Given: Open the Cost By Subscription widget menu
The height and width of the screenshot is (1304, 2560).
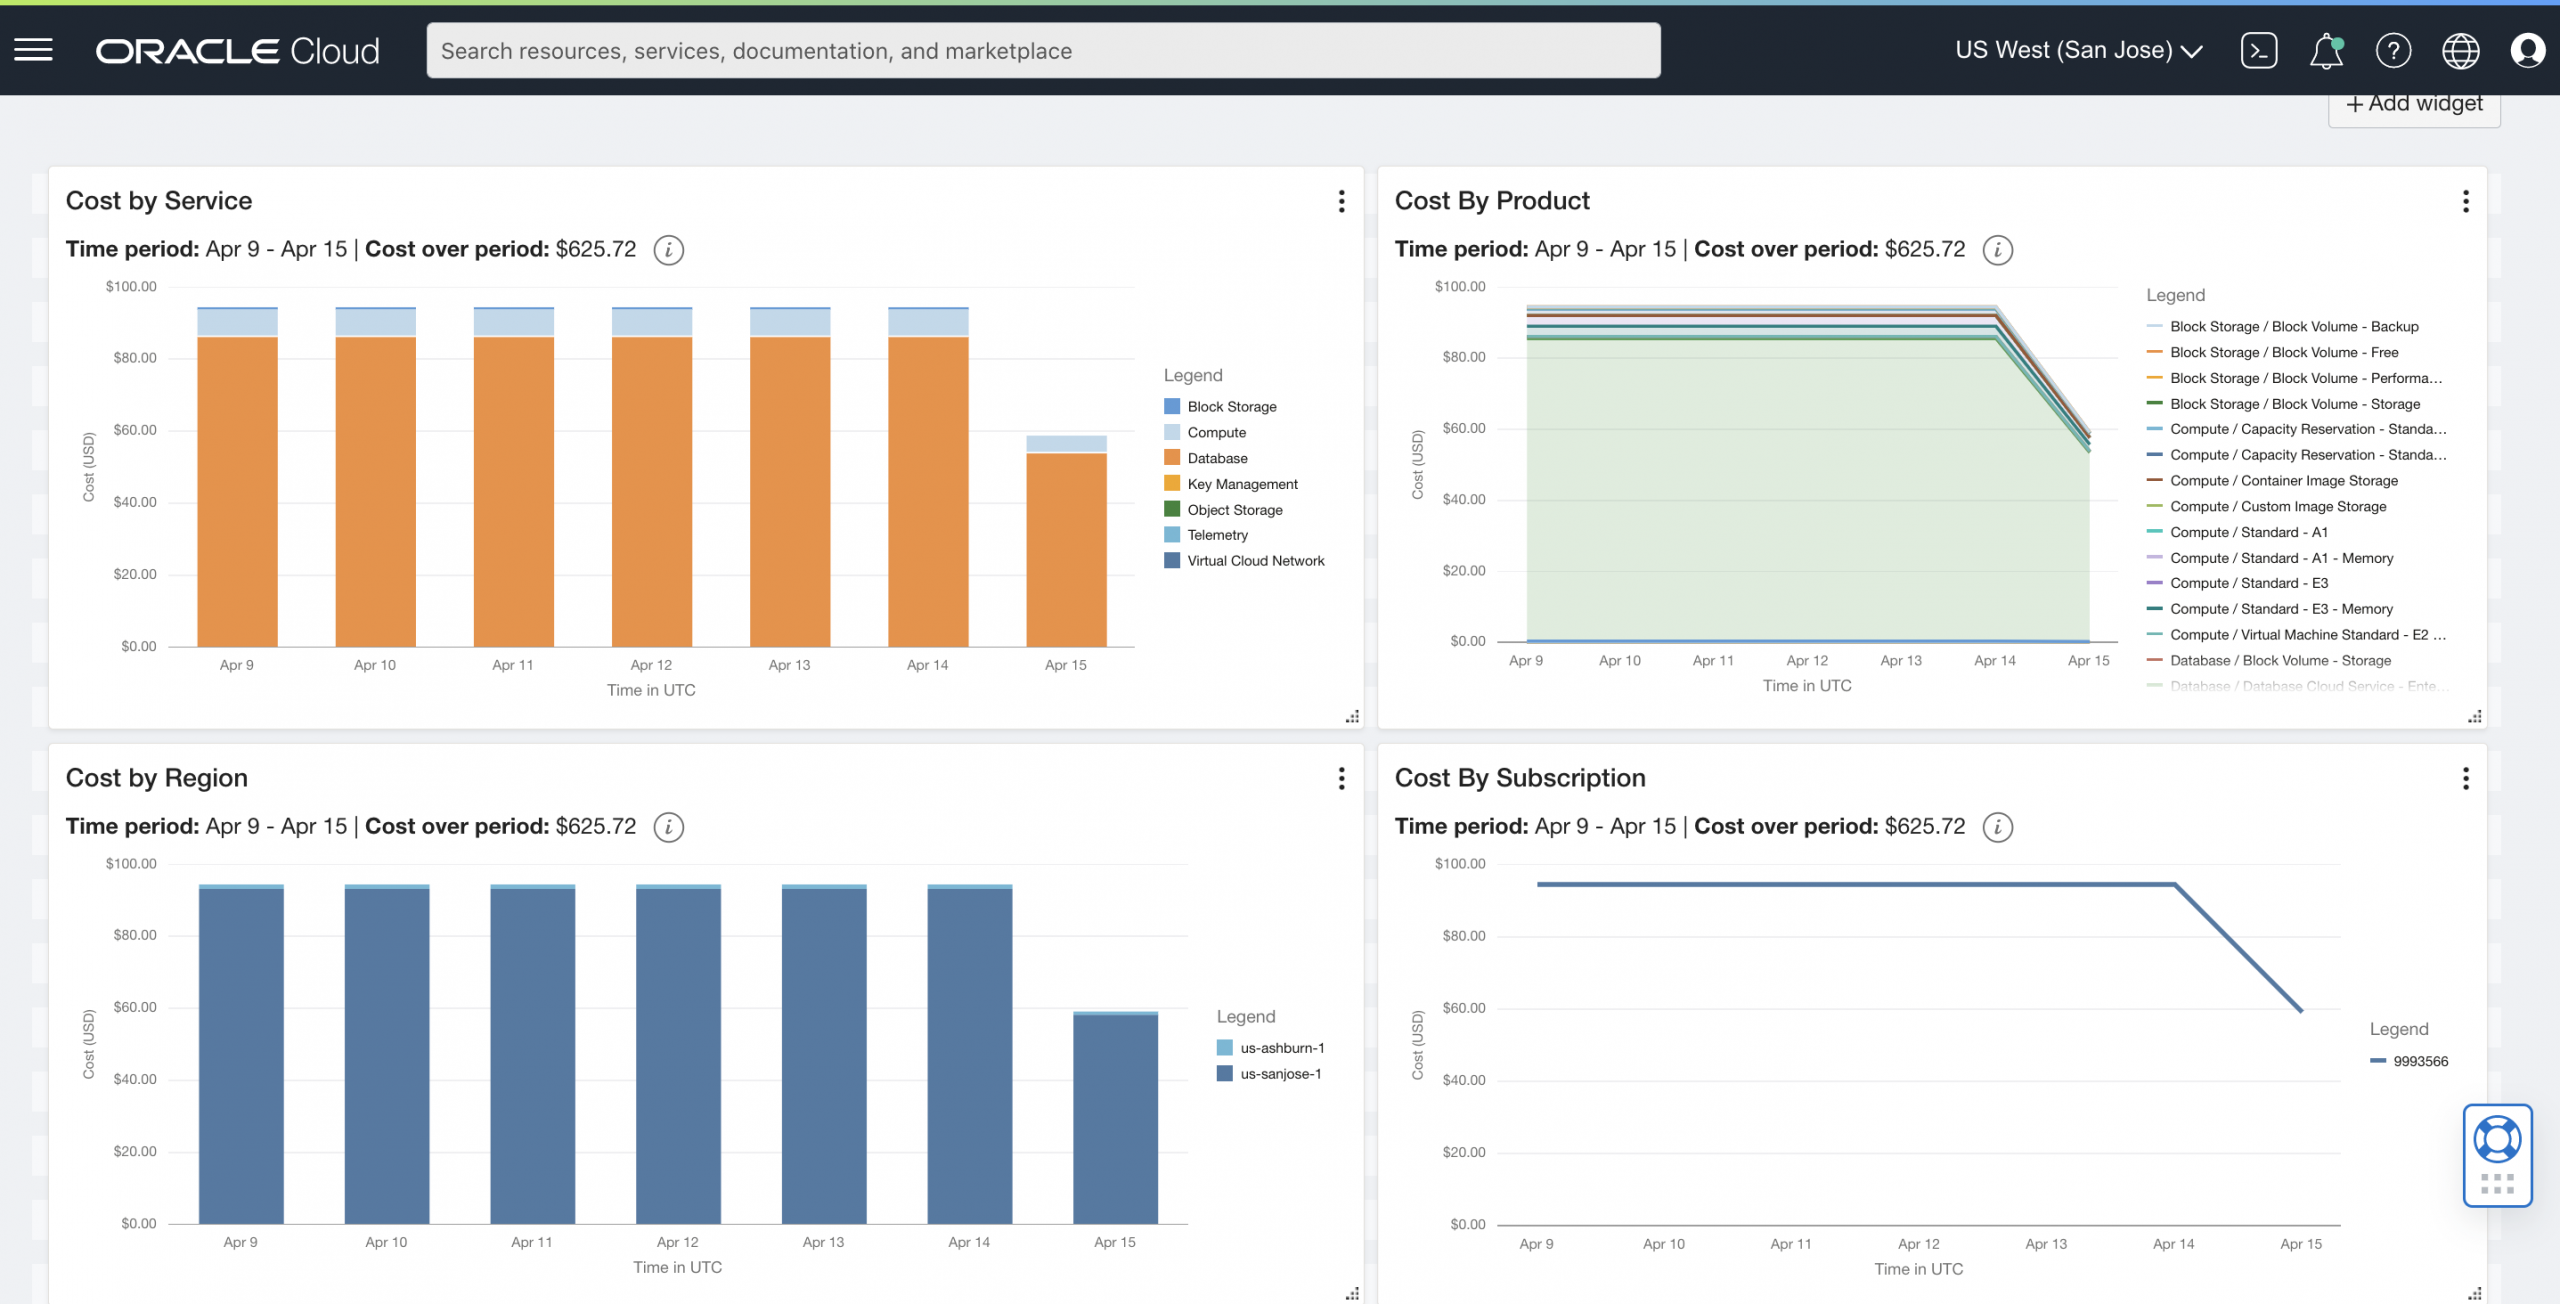Looking at the screenshot, I should pyautogui.click(x=2467, y=778).
